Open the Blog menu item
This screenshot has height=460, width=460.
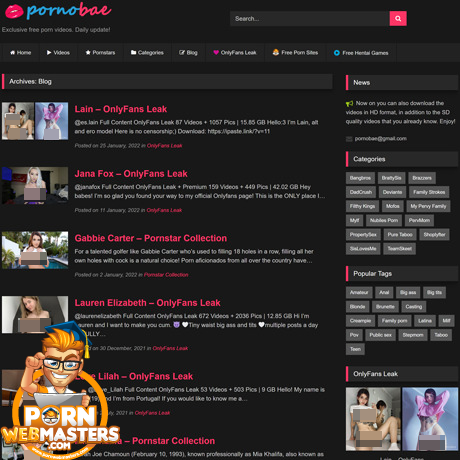(188, 53)
